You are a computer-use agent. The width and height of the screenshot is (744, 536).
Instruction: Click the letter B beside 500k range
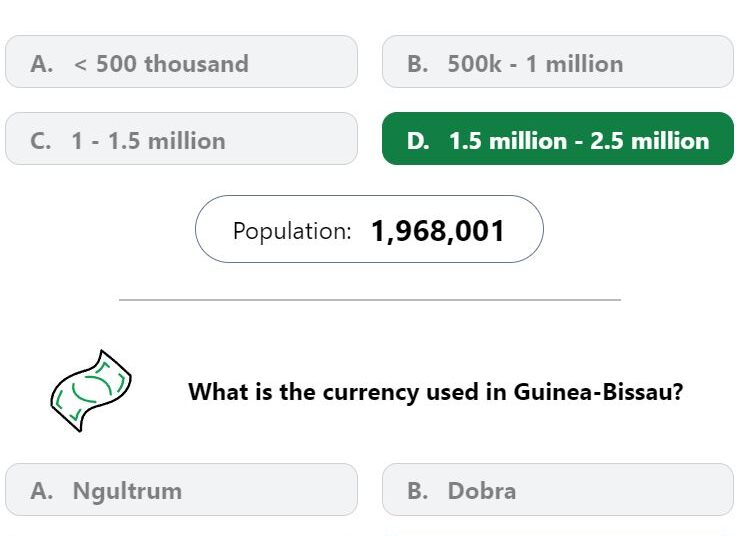418,64
